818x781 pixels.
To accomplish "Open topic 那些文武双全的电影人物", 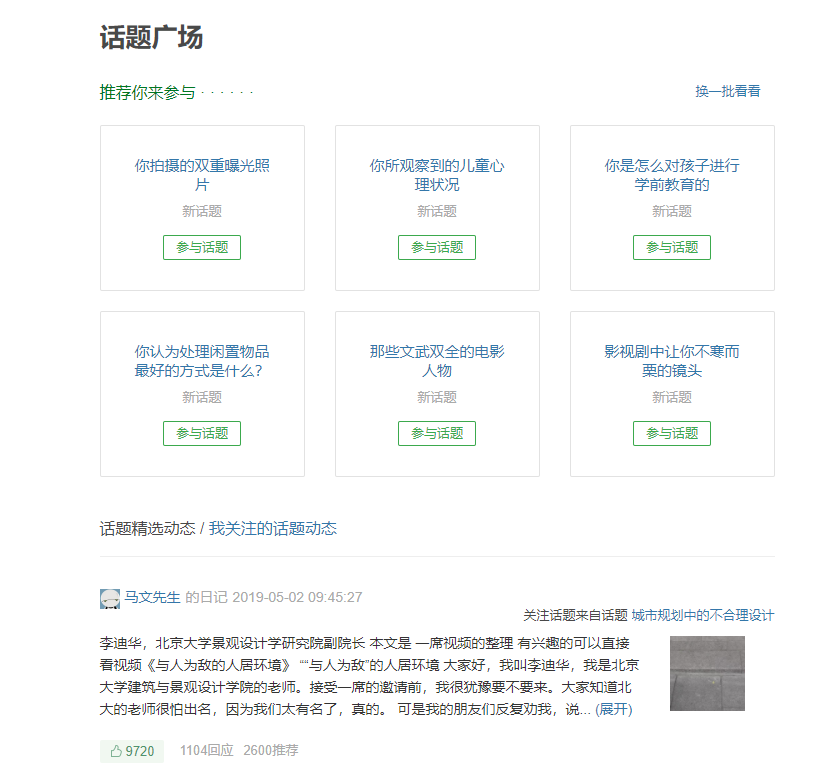I will [x=437, y=361].
